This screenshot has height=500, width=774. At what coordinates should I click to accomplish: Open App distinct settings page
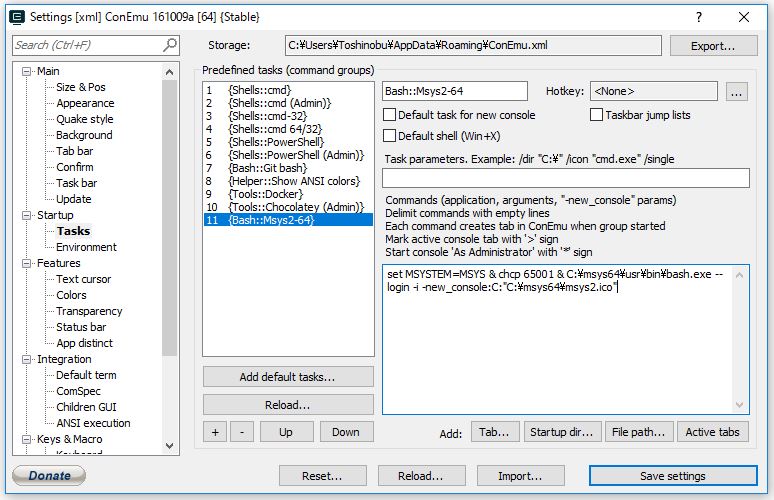tap(84, 343)
